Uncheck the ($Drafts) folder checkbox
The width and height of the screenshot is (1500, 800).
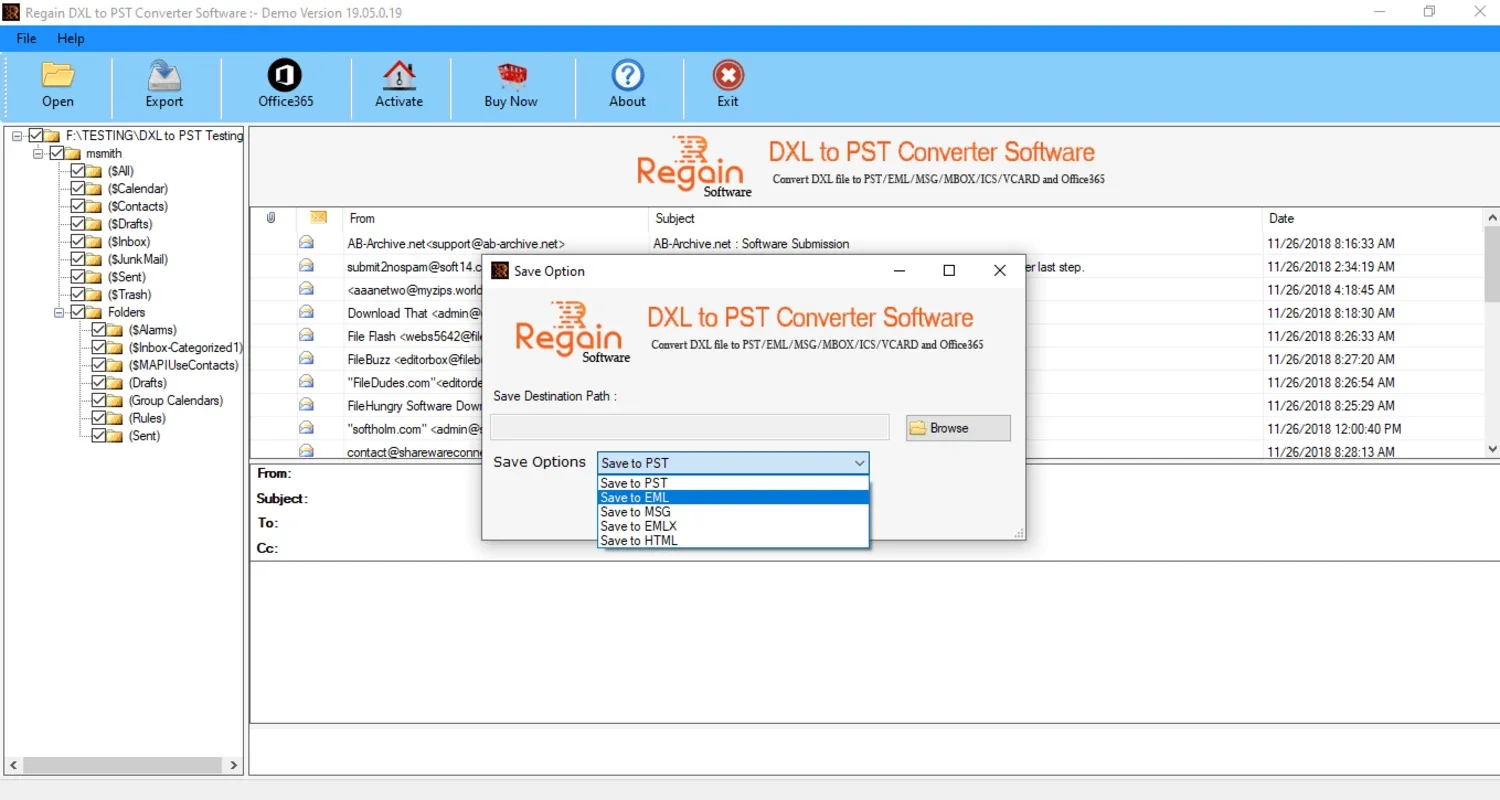coord(78,224)
